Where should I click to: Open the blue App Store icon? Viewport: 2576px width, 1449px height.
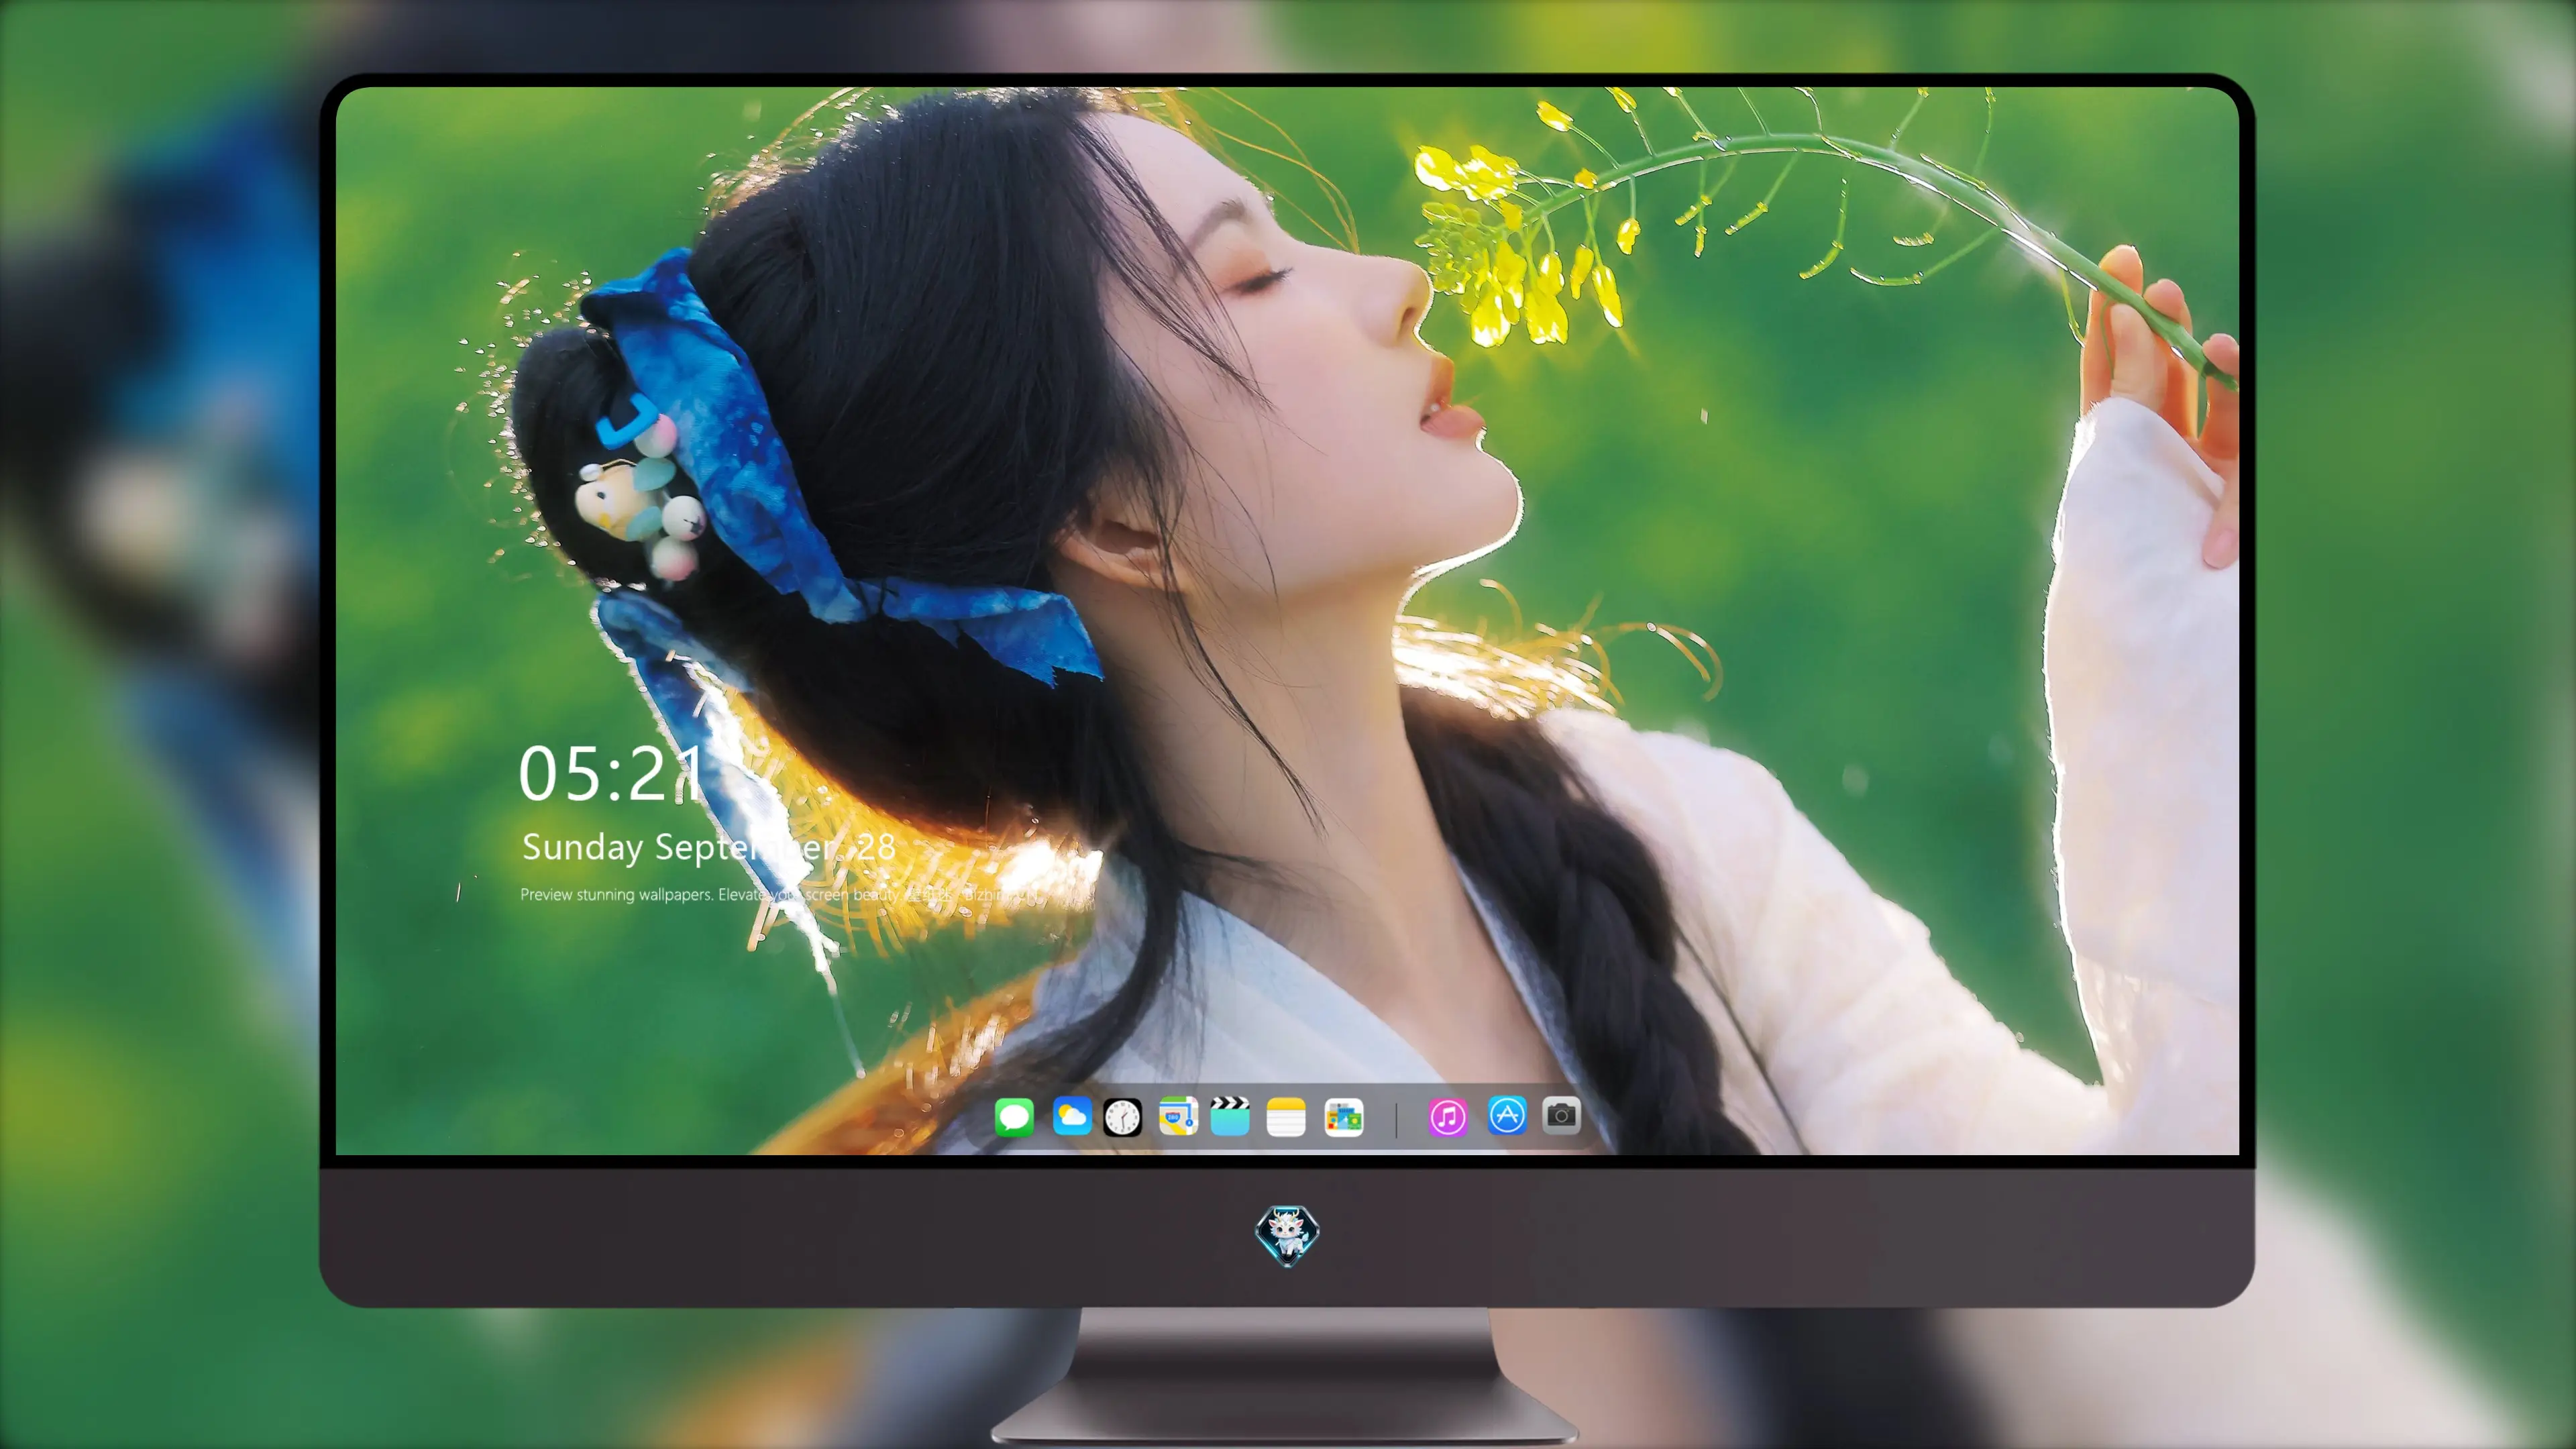[x=1507, y=1116]
